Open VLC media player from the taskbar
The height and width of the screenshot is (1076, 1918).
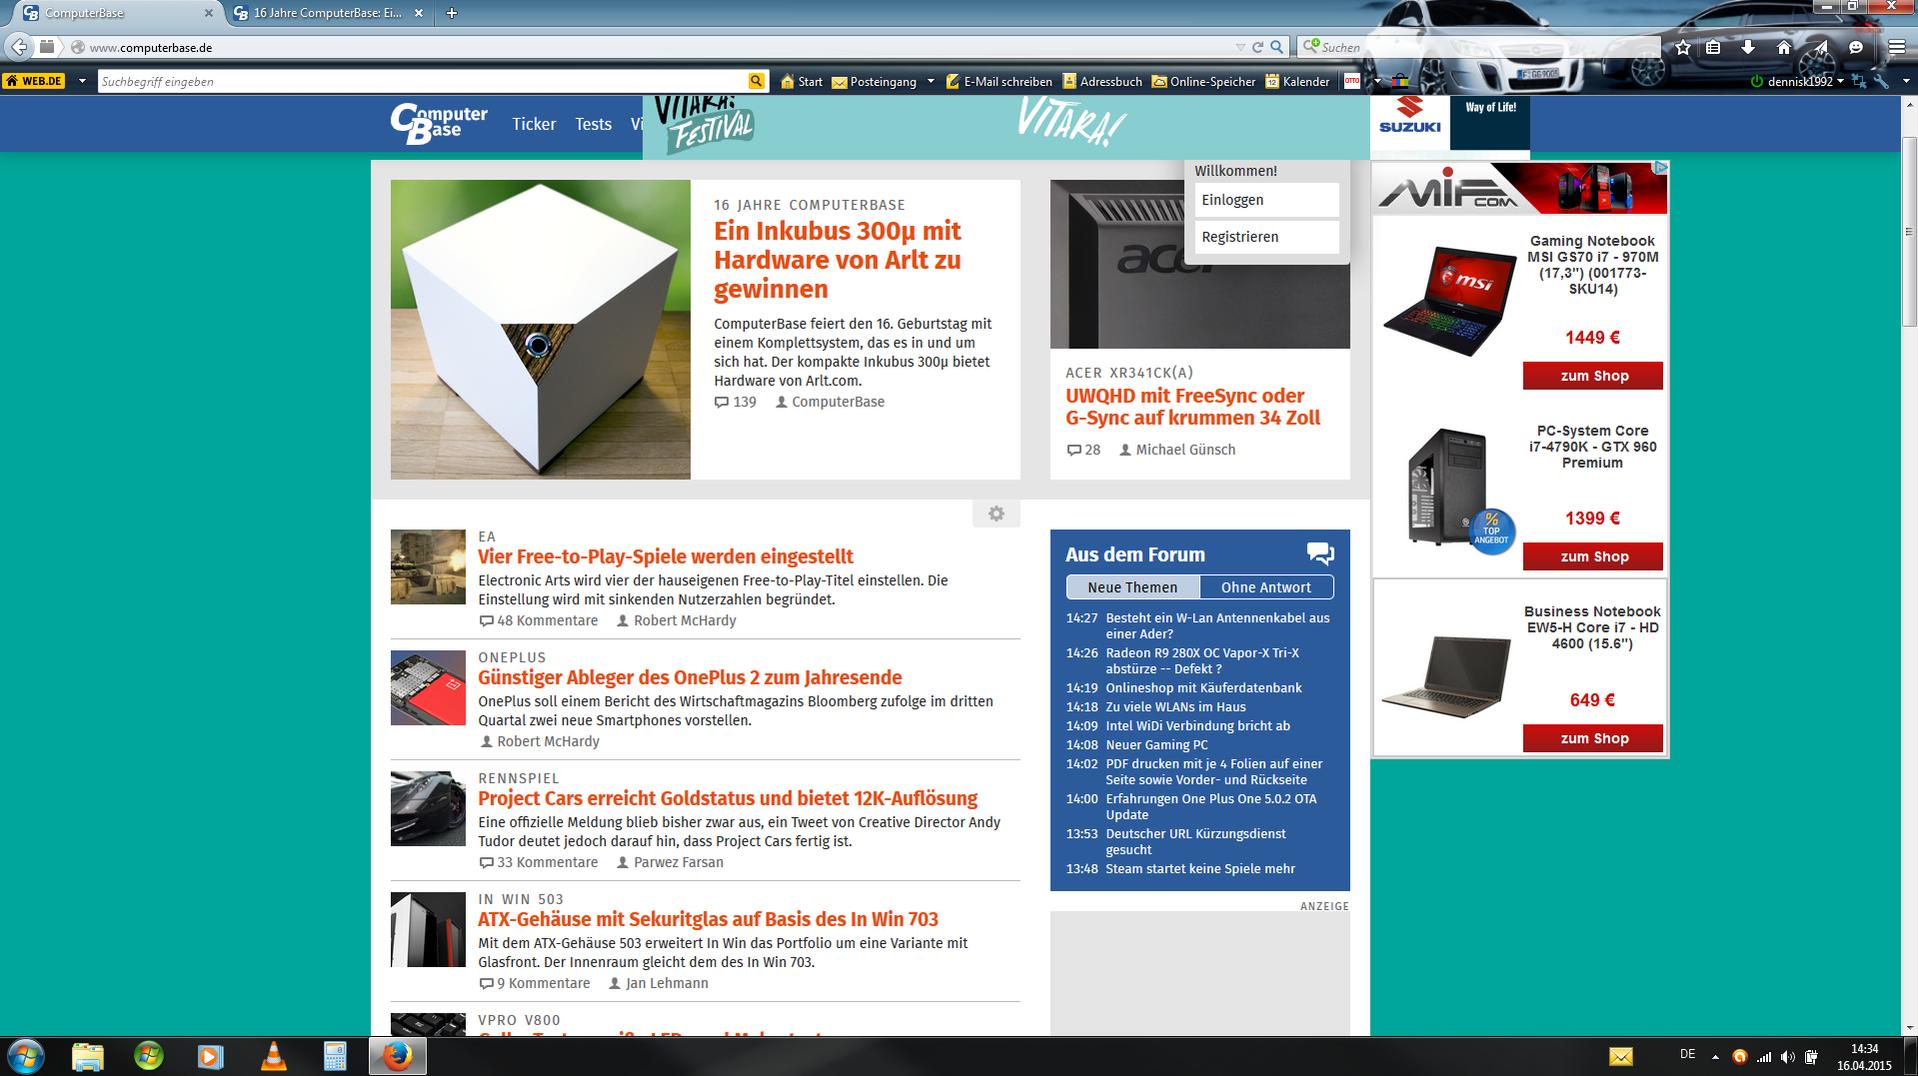[273, 1056]
